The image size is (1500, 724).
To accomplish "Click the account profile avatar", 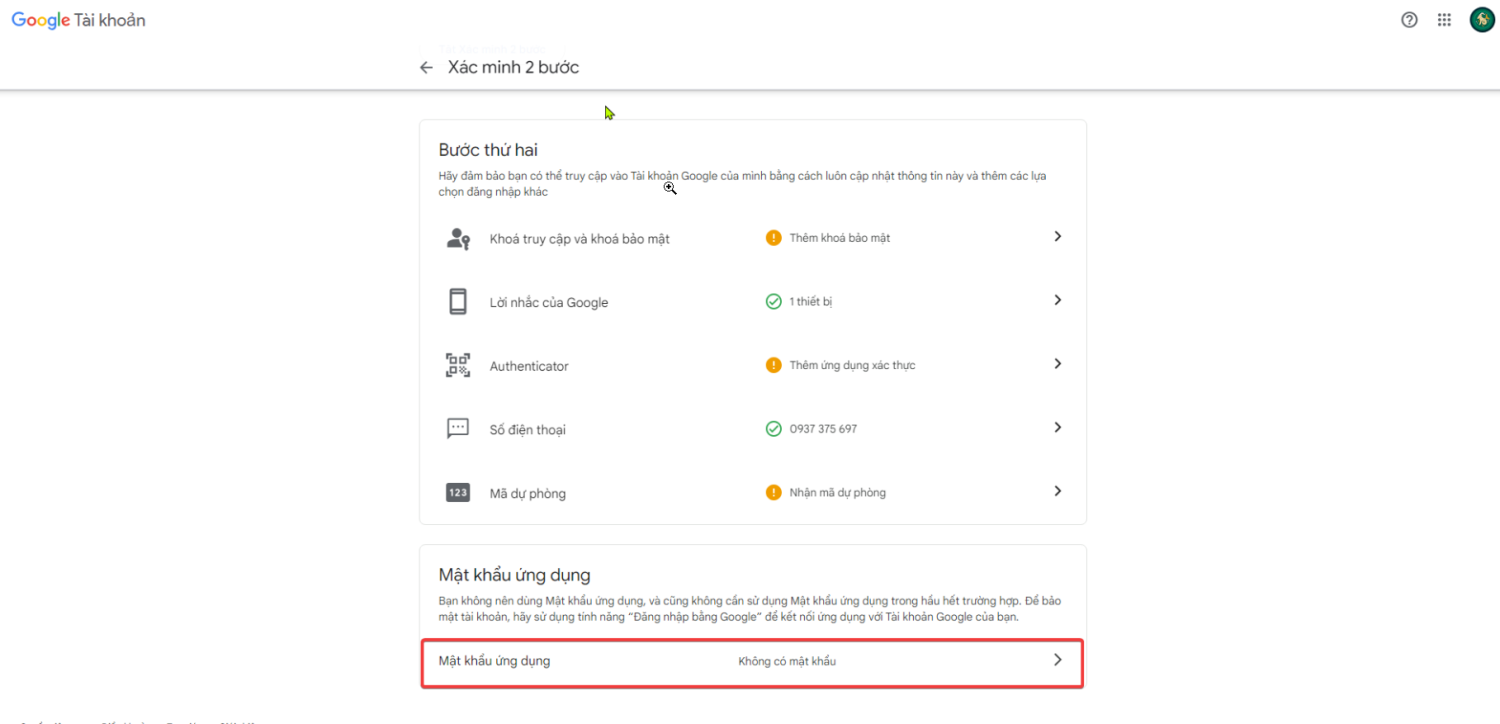I will (x=1481, y=20).
